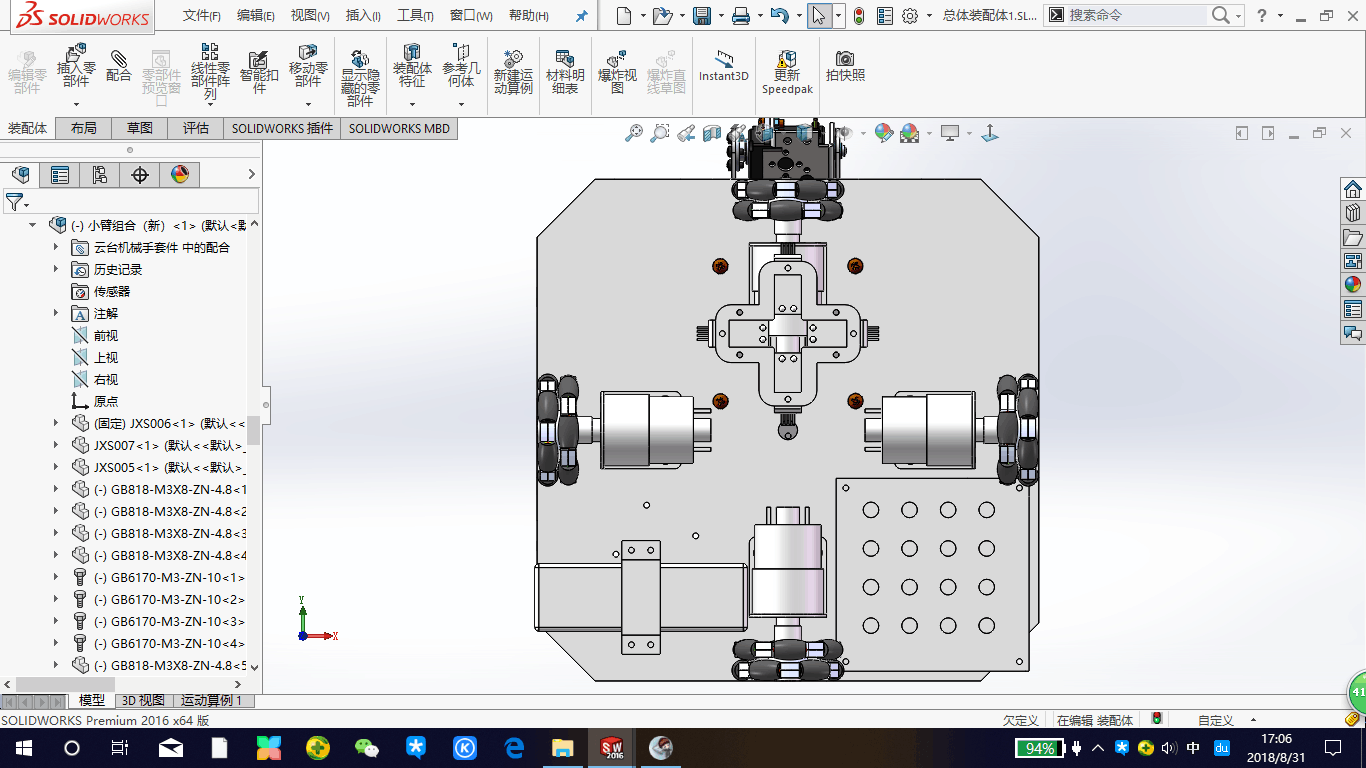Switch to the 评估 (Evaluate) tab

click(x=195, y=128)
